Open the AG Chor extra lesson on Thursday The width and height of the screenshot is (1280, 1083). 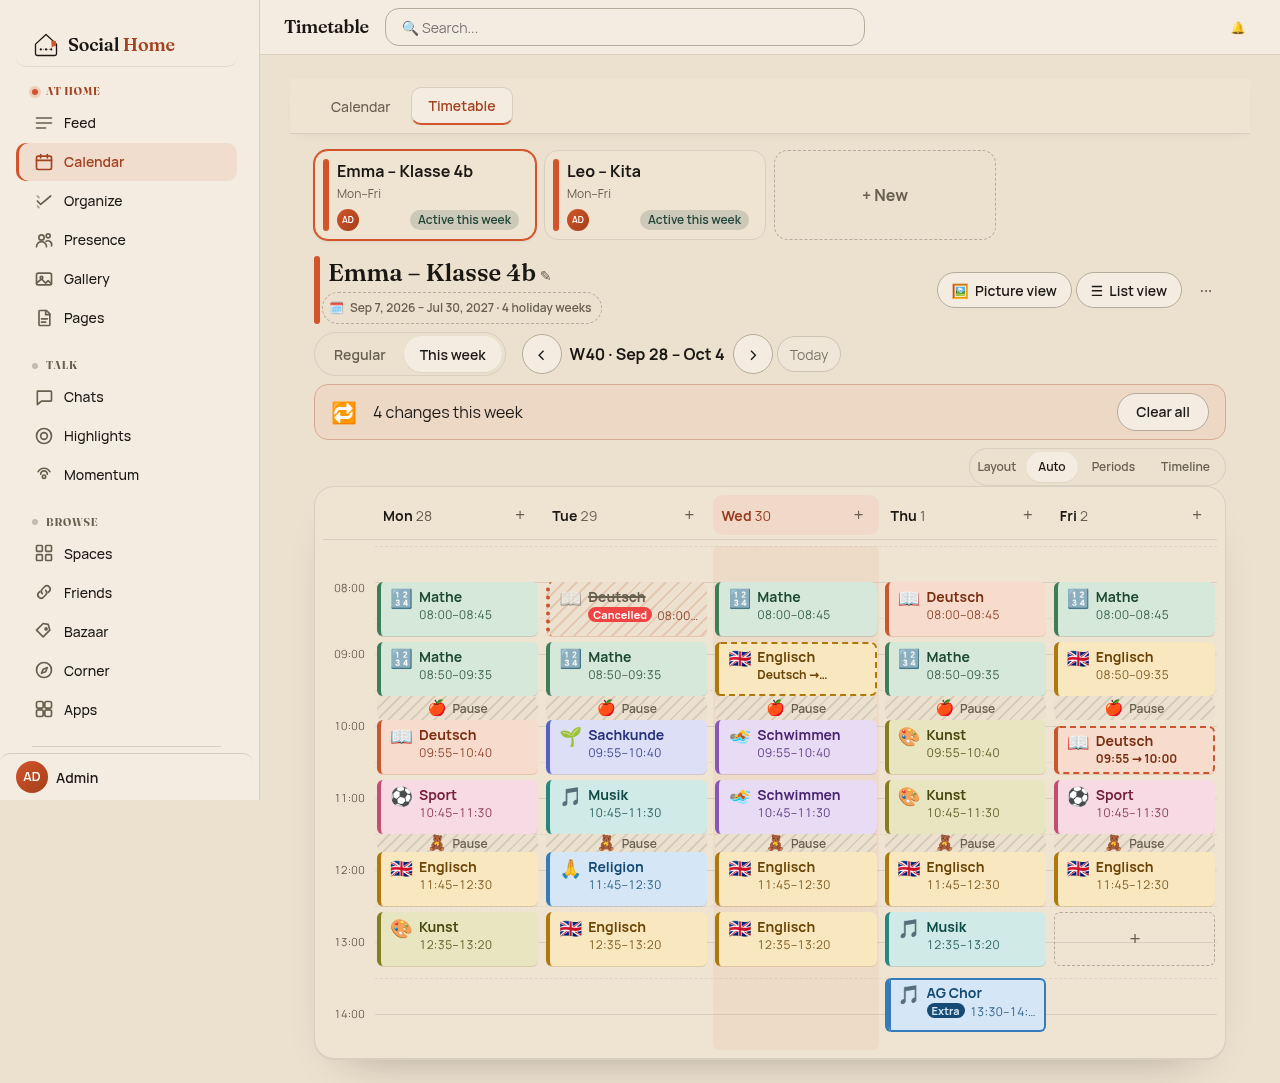click(965, 1005)
